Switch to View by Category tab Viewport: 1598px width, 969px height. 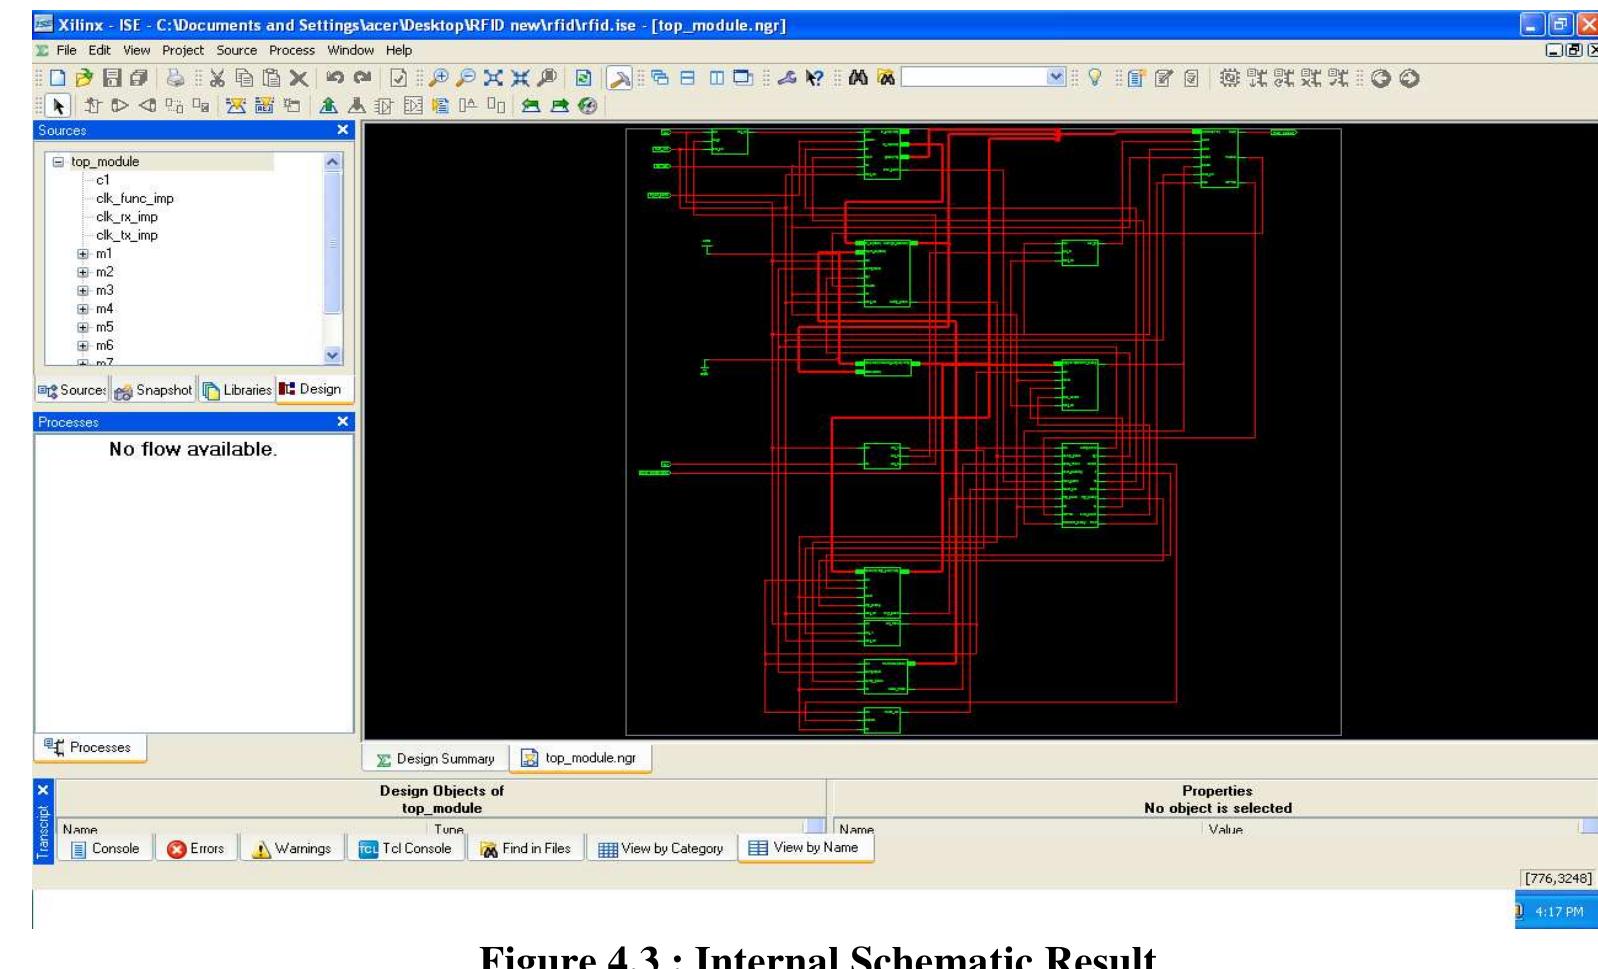coord(661,848)
